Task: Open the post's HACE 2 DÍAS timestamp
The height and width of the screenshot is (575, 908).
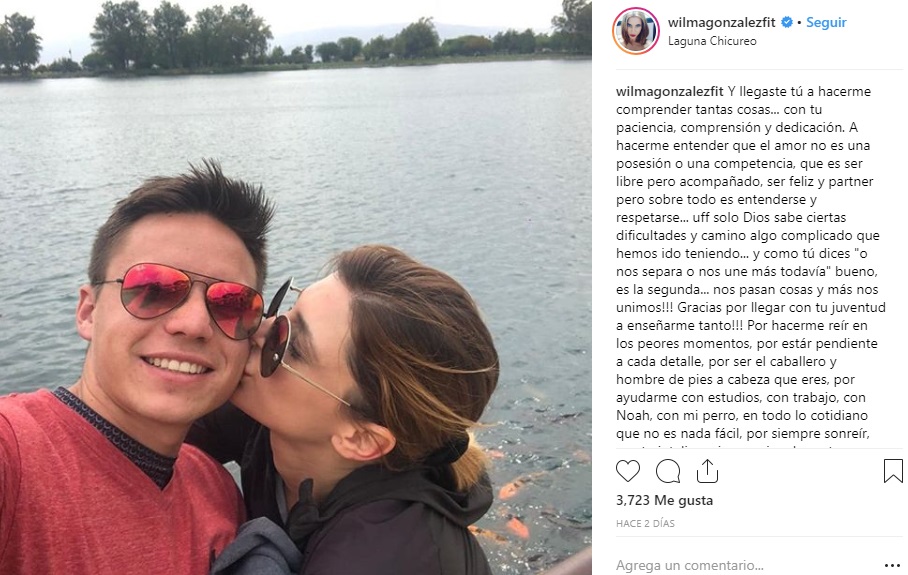Action: coord(645,523)
